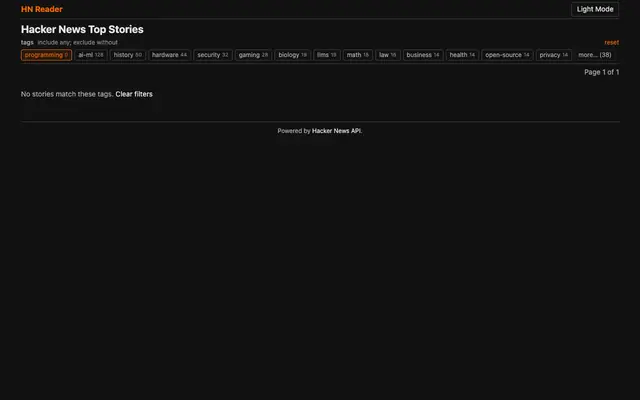
Task: Toggle the history tag filter
Action: (x=127, y=55)
